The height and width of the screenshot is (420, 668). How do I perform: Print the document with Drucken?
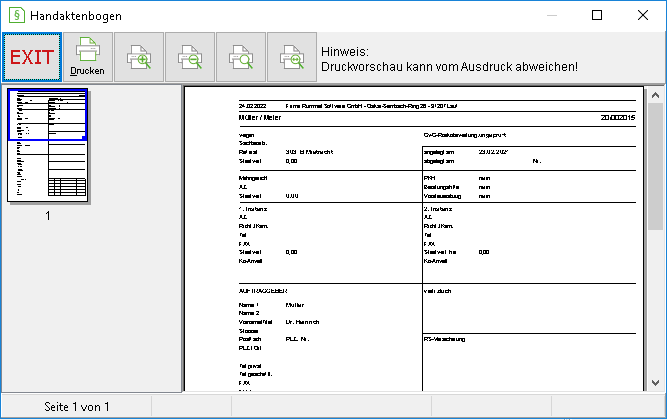[88, 57]
